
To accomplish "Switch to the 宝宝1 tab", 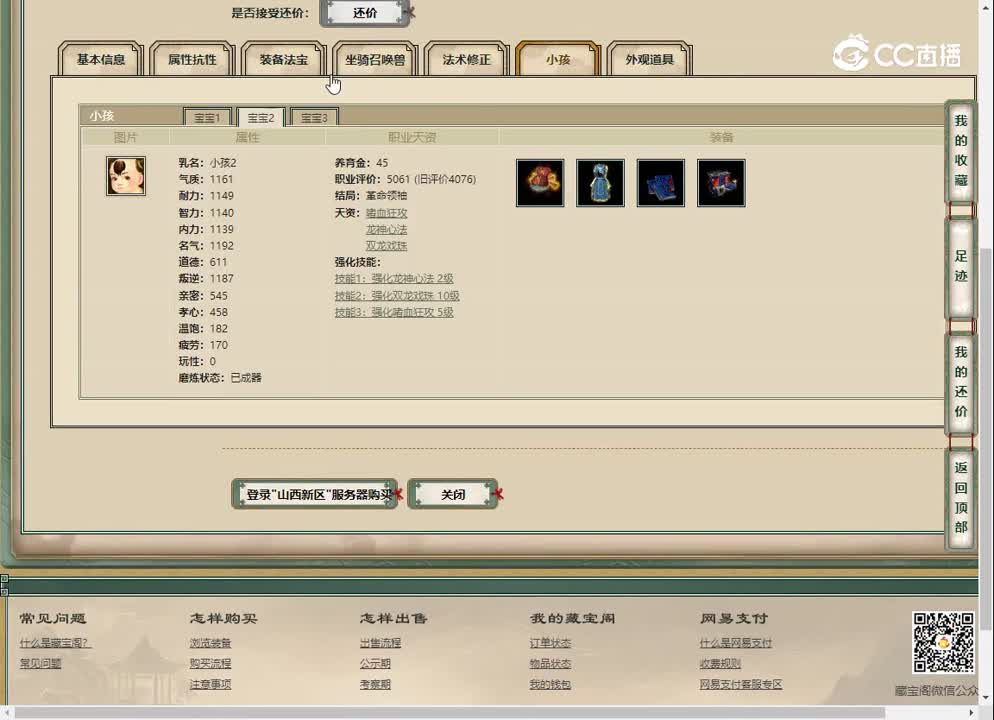I will 207,116.
